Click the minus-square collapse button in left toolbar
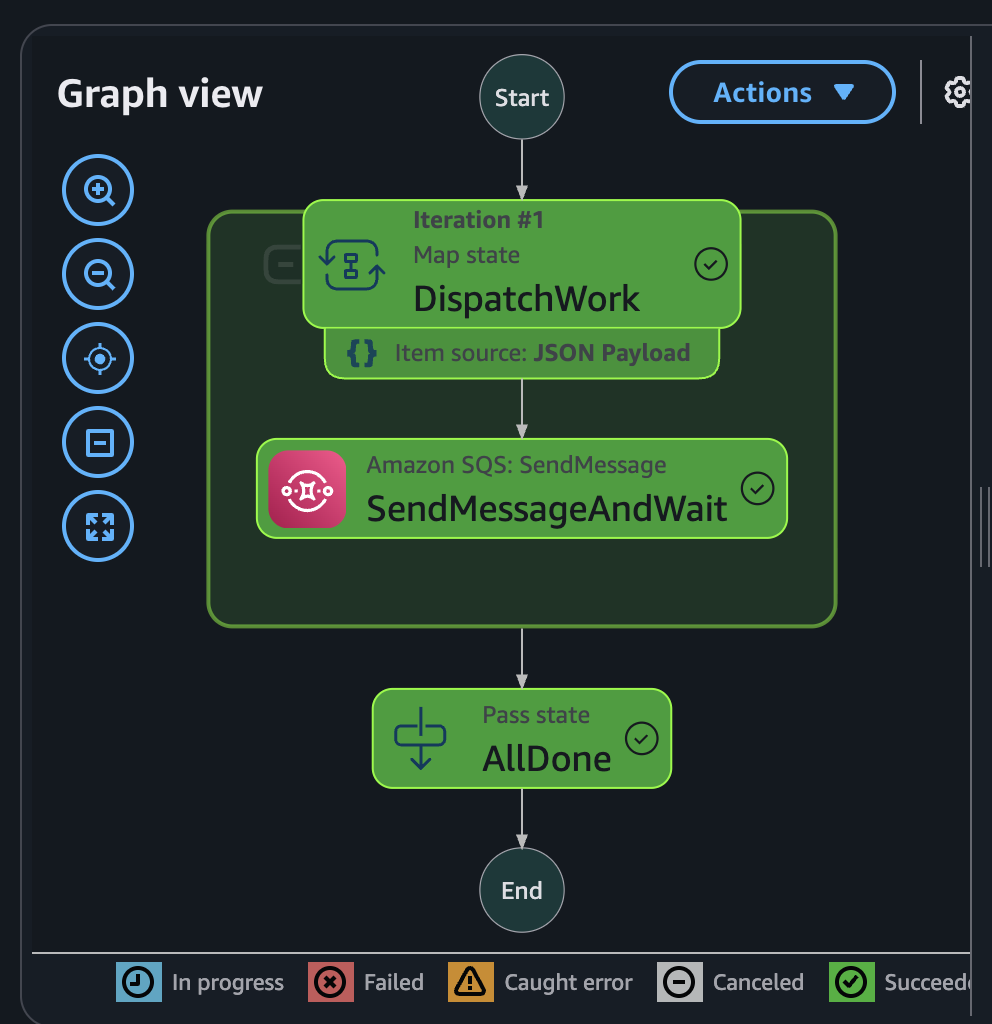 98,442
